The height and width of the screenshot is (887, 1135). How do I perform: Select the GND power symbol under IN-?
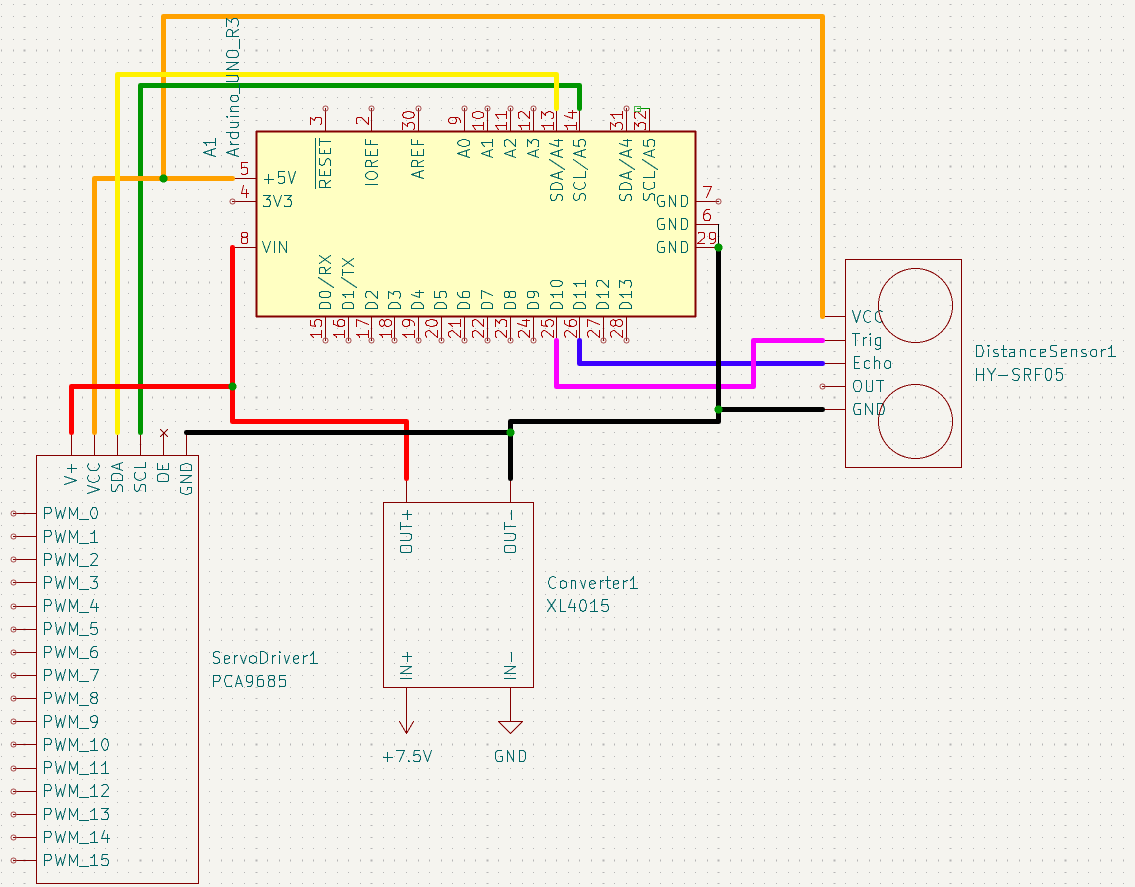pos(510,726)
